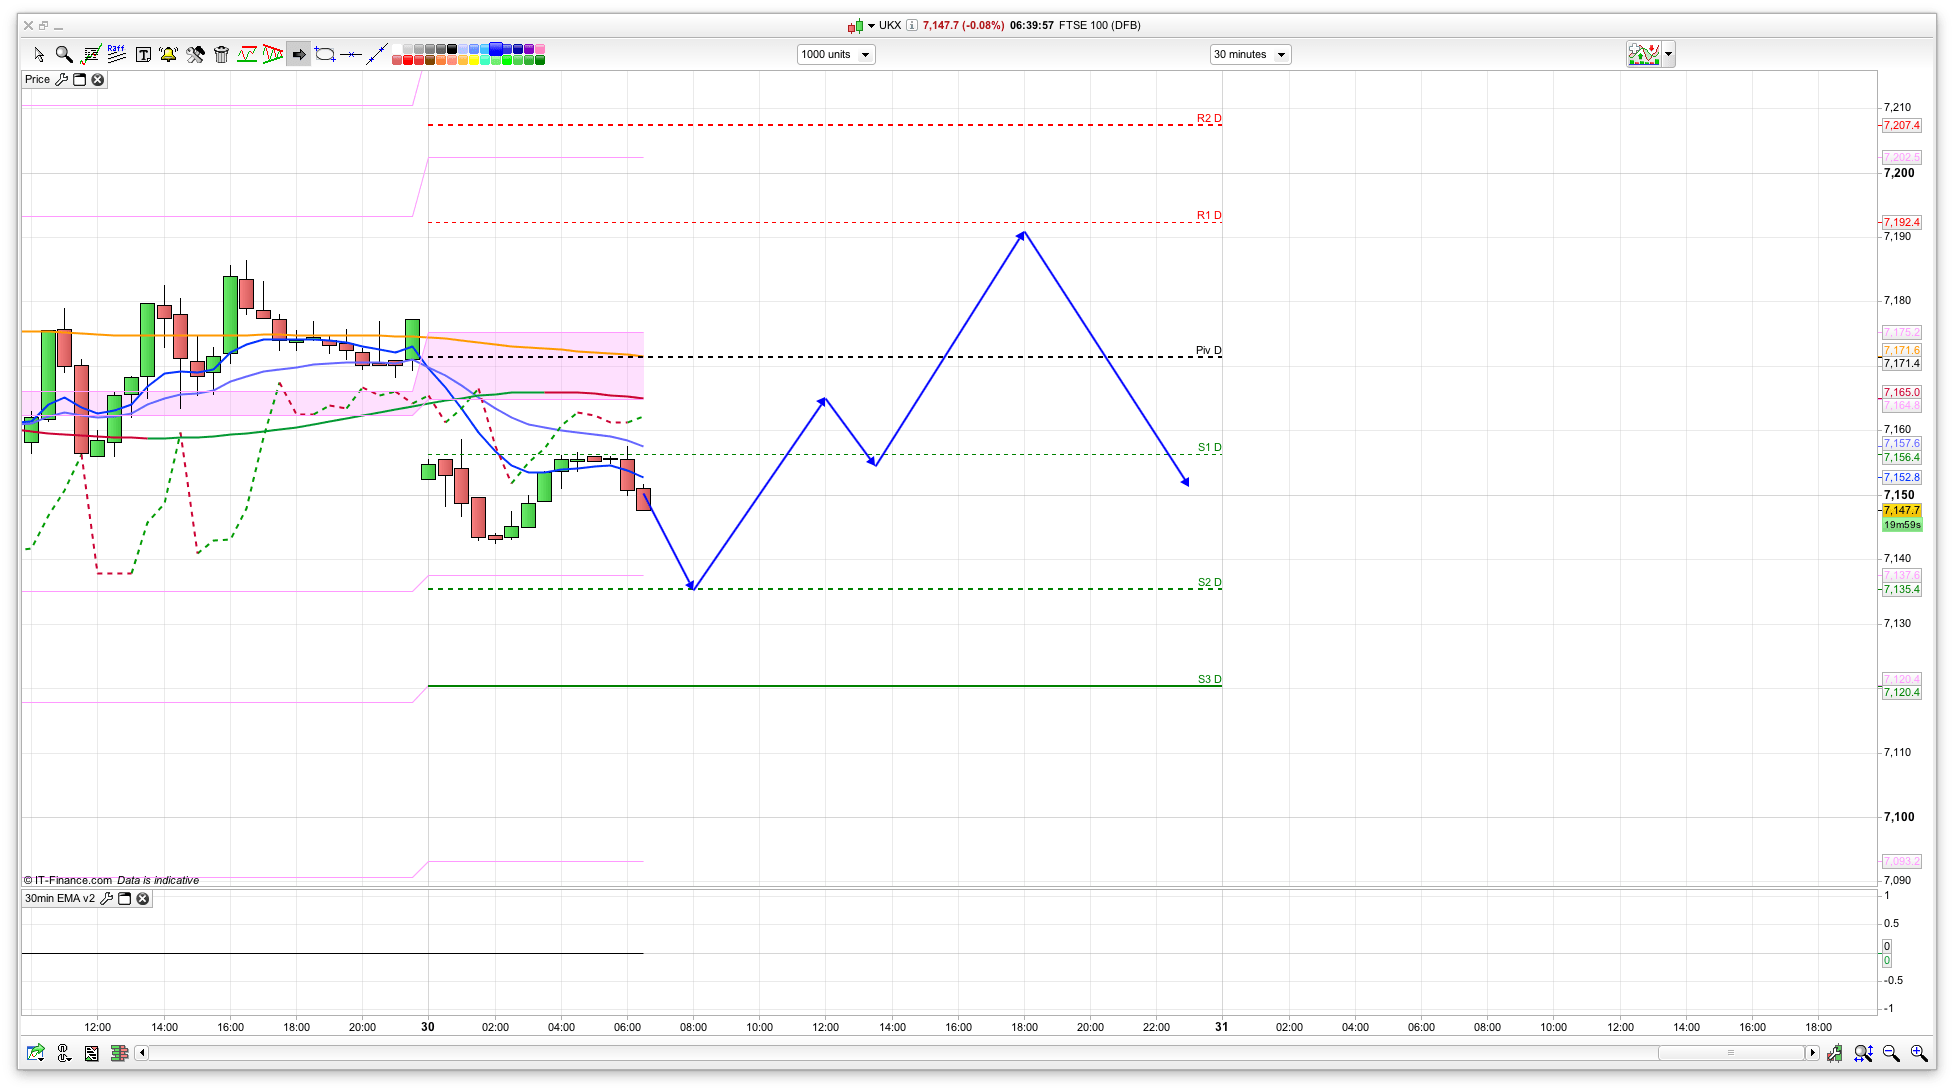Open the 1000 units dropdown
The image size is (1954, 1091).
tap(836, 55)
